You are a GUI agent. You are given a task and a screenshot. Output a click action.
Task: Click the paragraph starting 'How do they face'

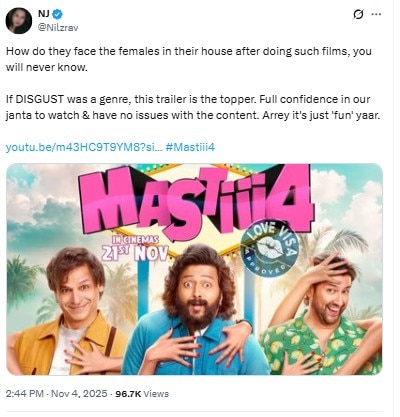[x=189, y=59]
